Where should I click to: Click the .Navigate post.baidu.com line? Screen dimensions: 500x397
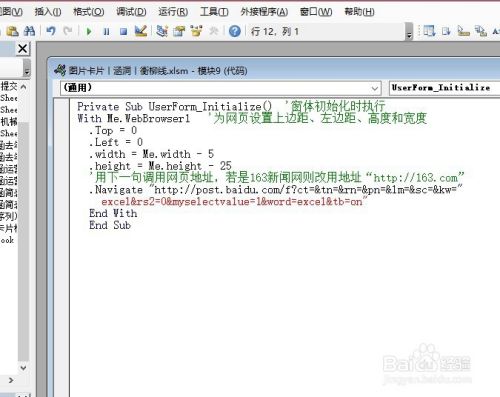coord(276,190)
